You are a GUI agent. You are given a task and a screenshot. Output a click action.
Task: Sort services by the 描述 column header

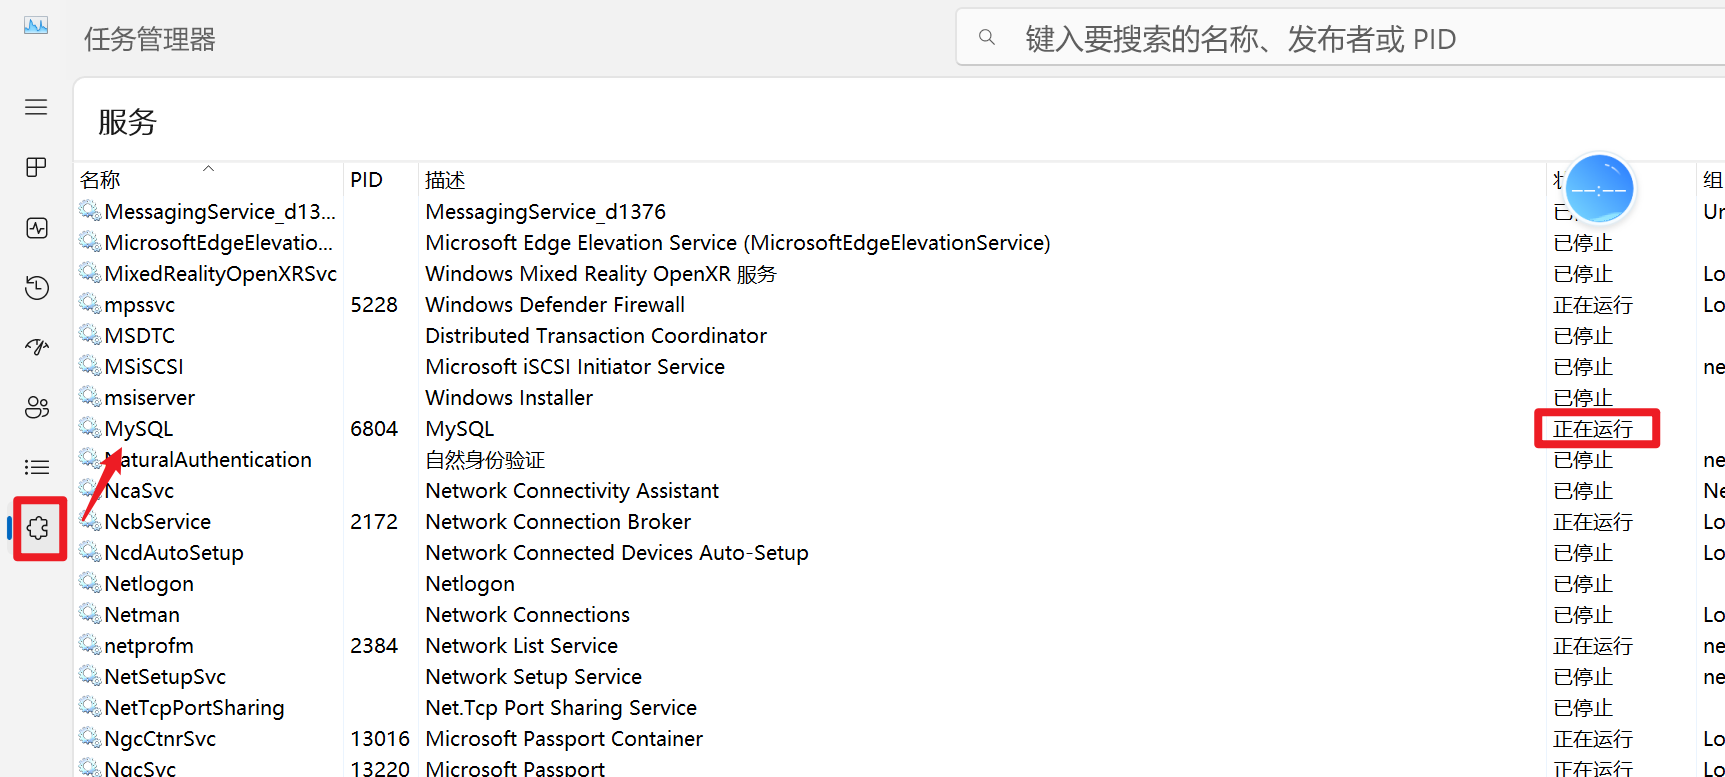point(445,180)
